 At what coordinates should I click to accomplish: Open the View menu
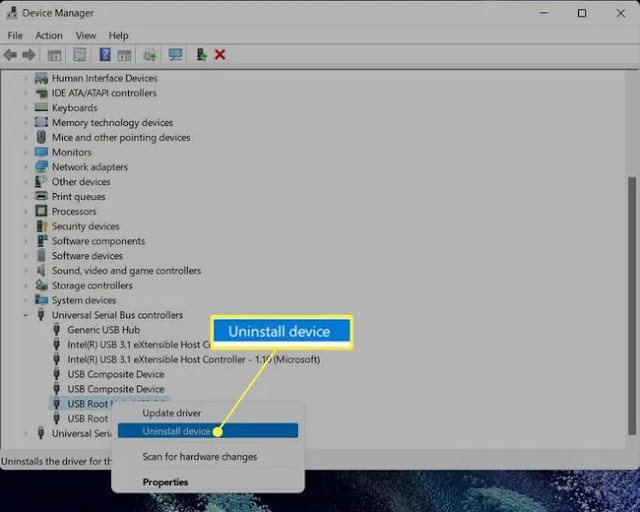(x=86, y=36)
